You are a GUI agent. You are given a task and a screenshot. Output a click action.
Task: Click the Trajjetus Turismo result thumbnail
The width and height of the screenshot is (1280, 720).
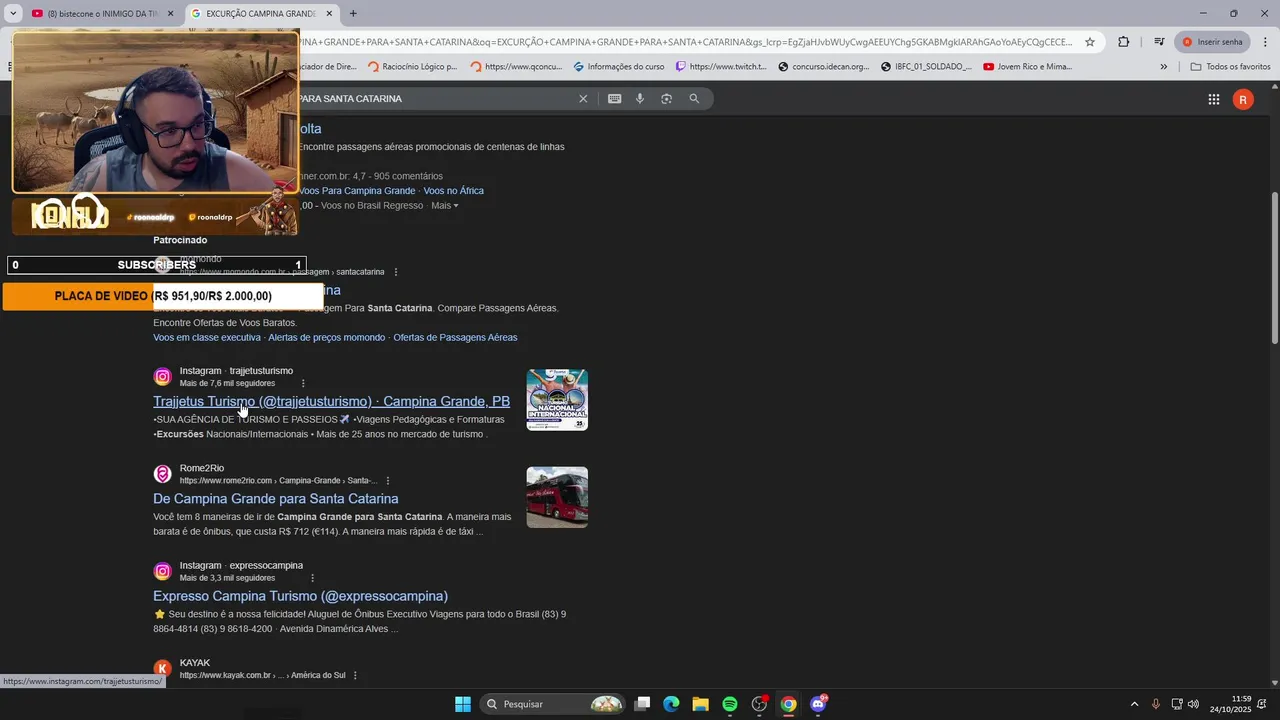coord(557,400)
